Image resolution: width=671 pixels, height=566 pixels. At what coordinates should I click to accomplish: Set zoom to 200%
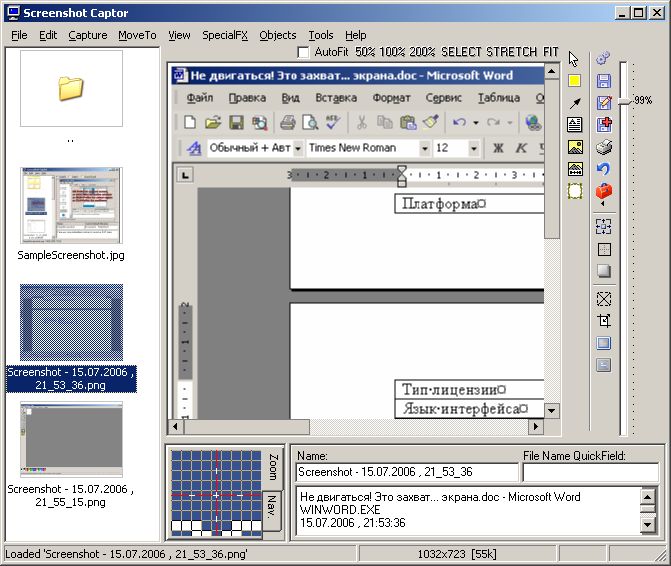[x=422, y=52]
